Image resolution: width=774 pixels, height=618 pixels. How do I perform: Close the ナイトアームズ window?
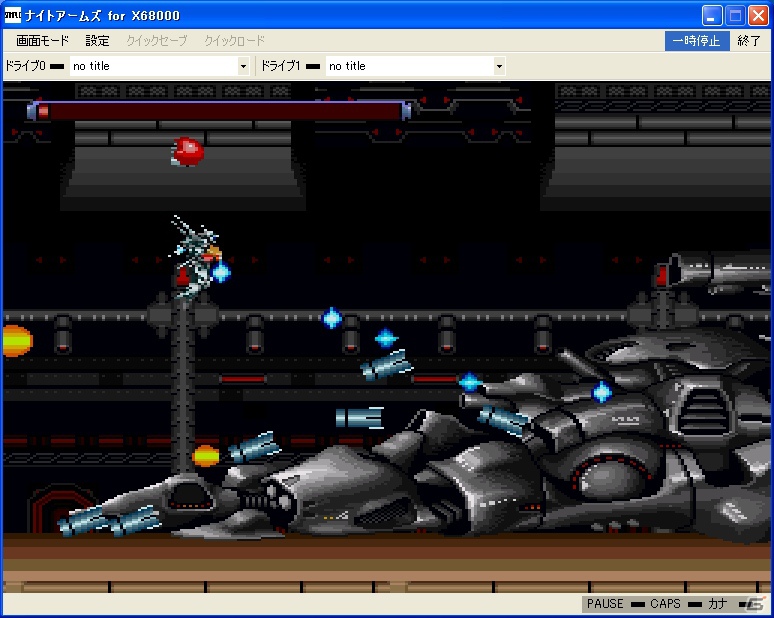tap(758, 16)
